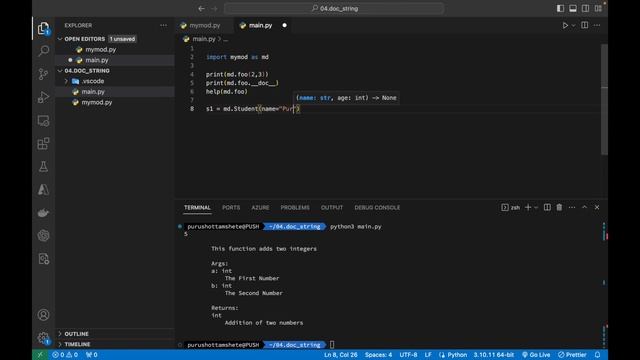
Task: Open the new terminal profile dropdown arrow
Action: [536, 207]
